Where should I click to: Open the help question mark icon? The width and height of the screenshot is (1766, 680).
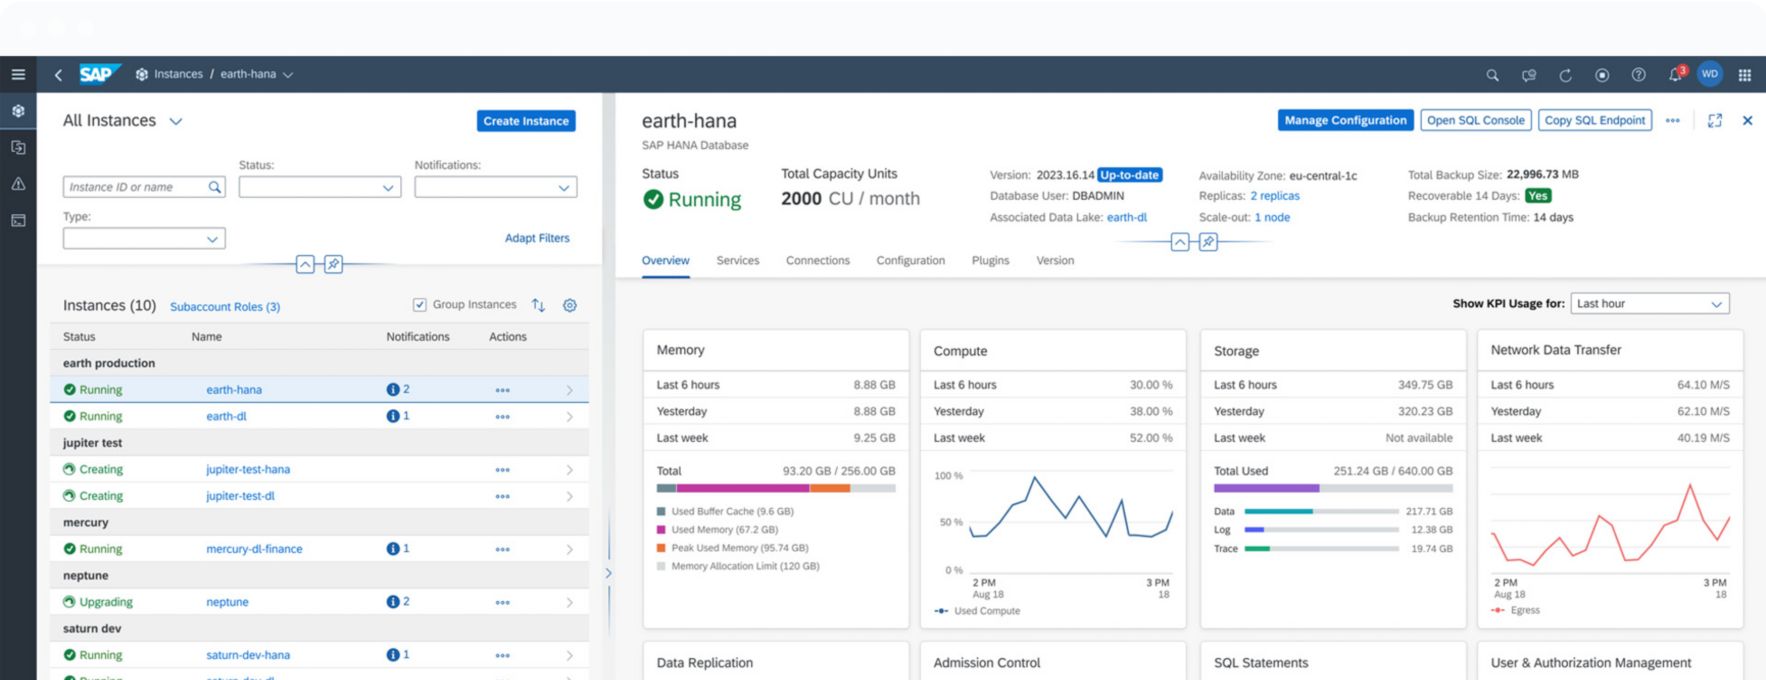(1638, 75)
